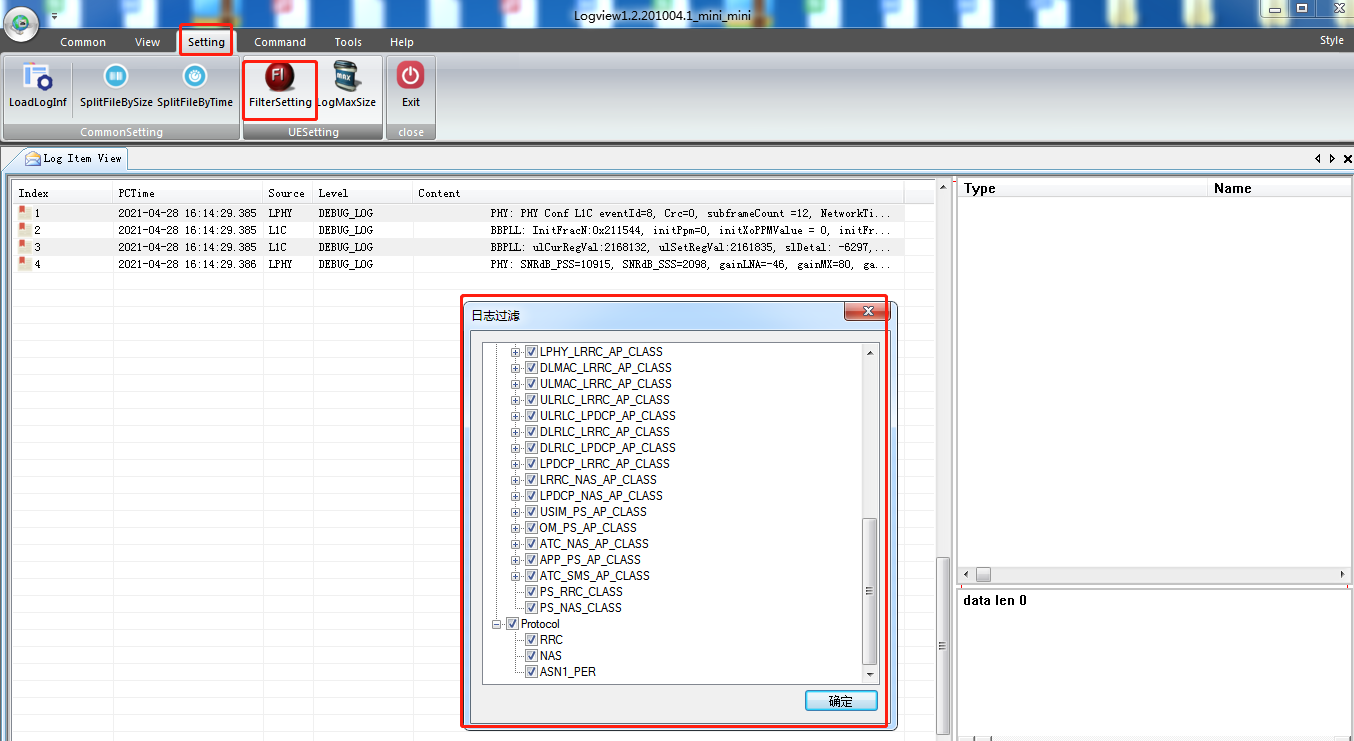The height and width of the screenshot is (741, 1354).
Task: Select the Log Item View tab
Action: [75, 158]
